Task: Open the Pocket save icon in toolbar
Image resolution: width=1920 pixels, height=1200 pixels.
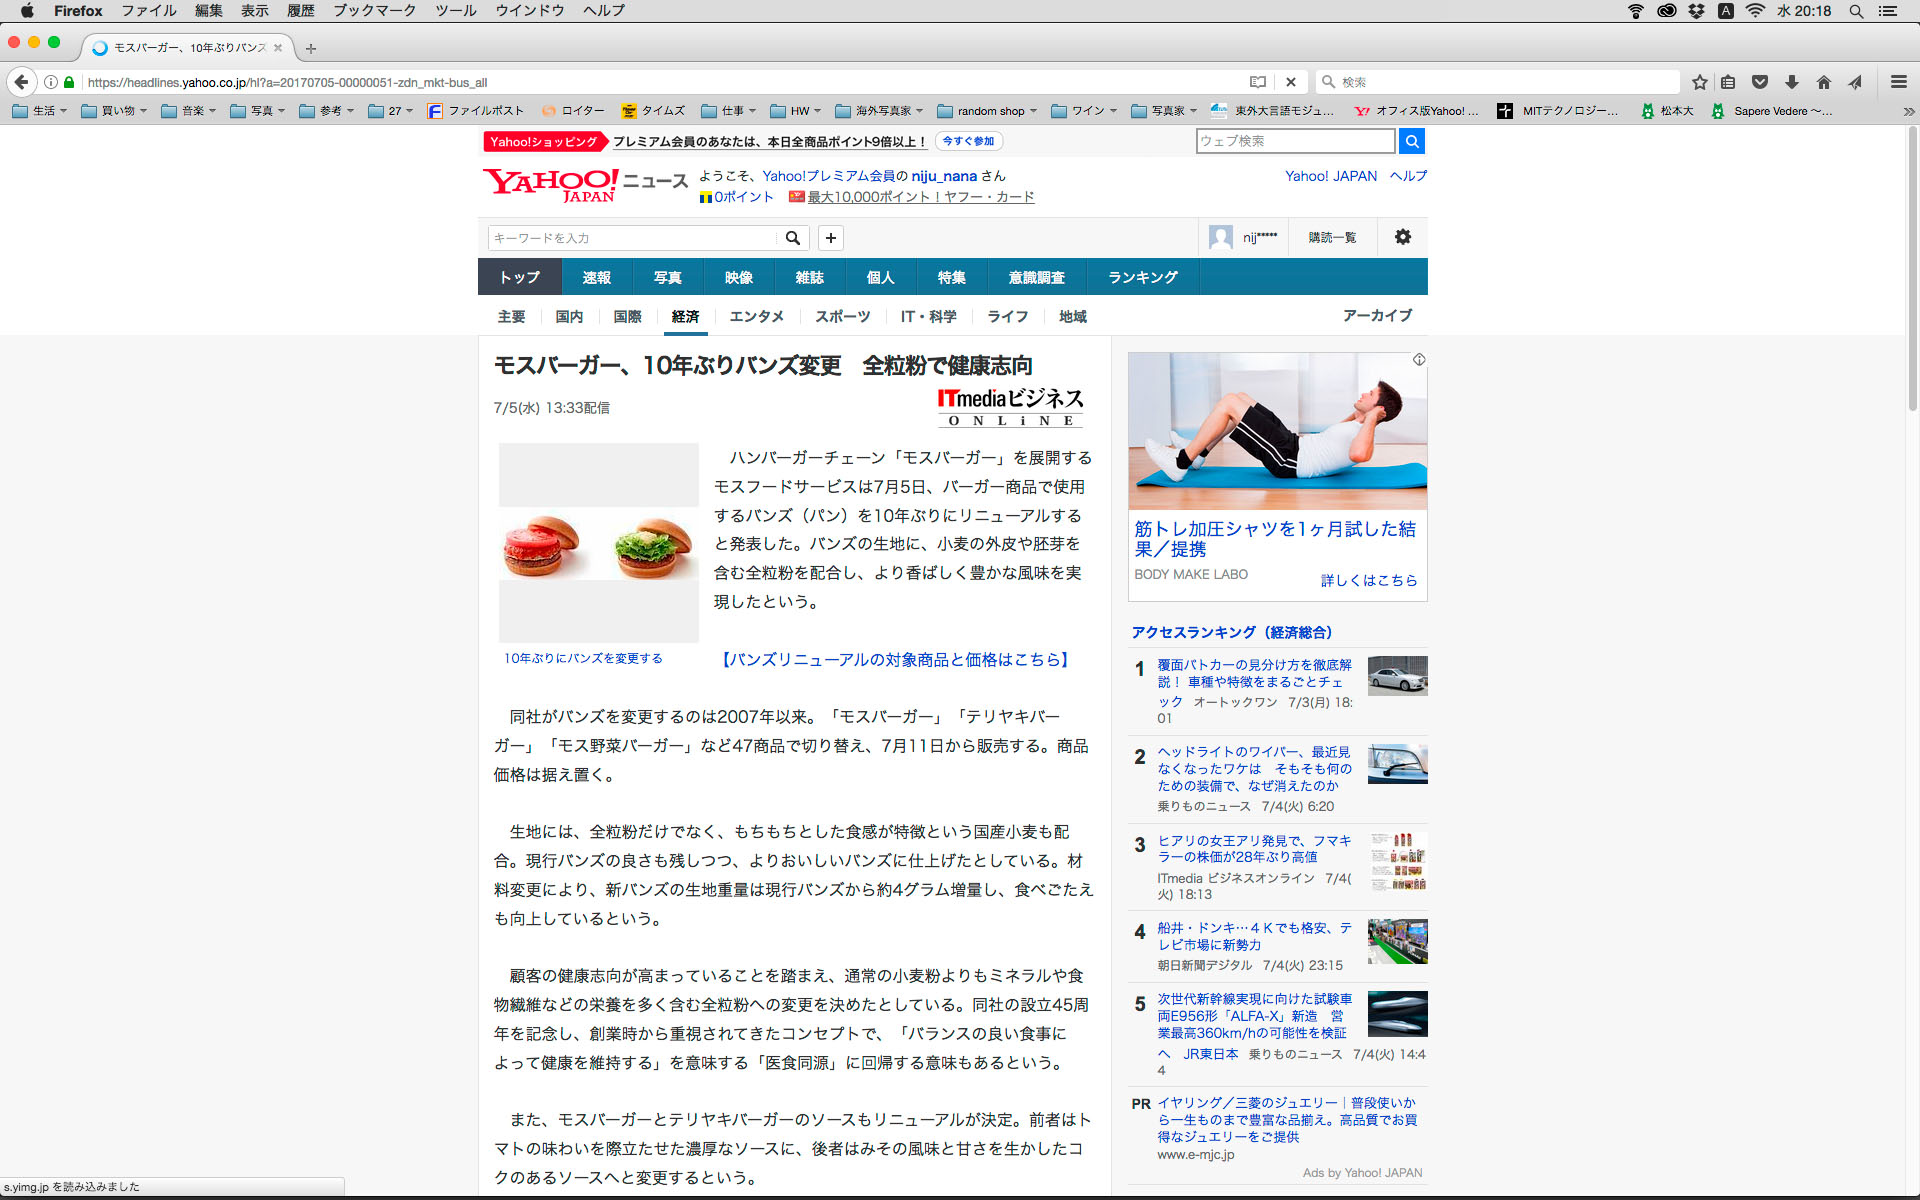Action: (1760, 82)
